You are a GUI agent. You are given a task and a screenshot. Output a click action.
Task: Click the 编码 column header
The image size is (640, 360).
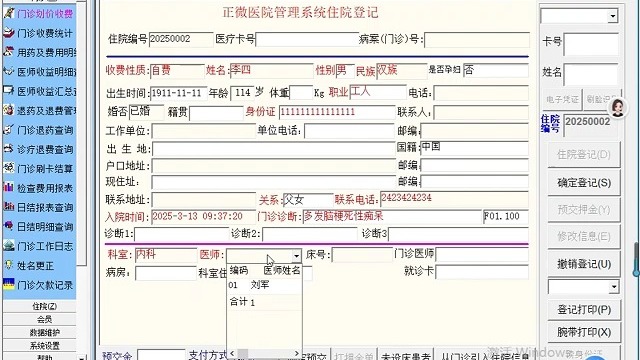point(238,270)
